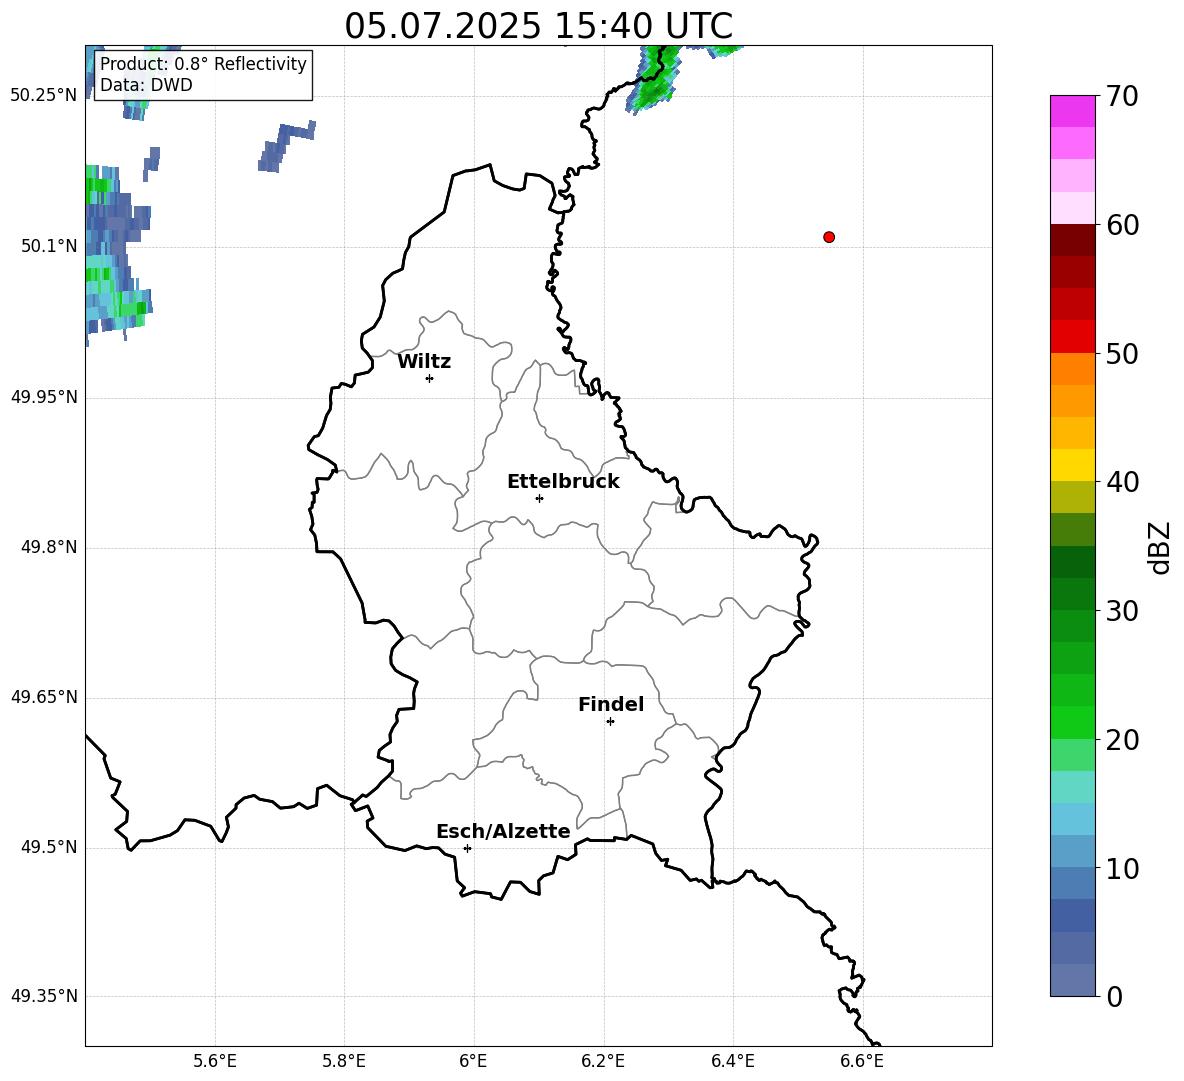The width and height of the screenshot is (1184, 1081).
Task: Click the 50.25°N latitude label
Action: coord(44,96)
